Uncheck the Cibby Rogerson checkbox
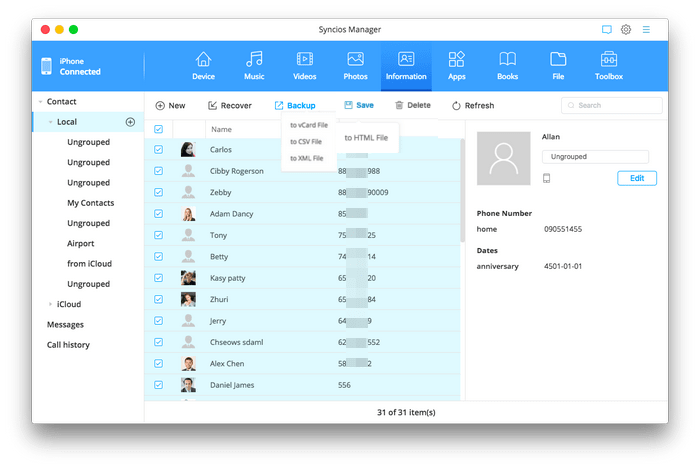The height and width of the screenshot is (469, 700). 158,171
